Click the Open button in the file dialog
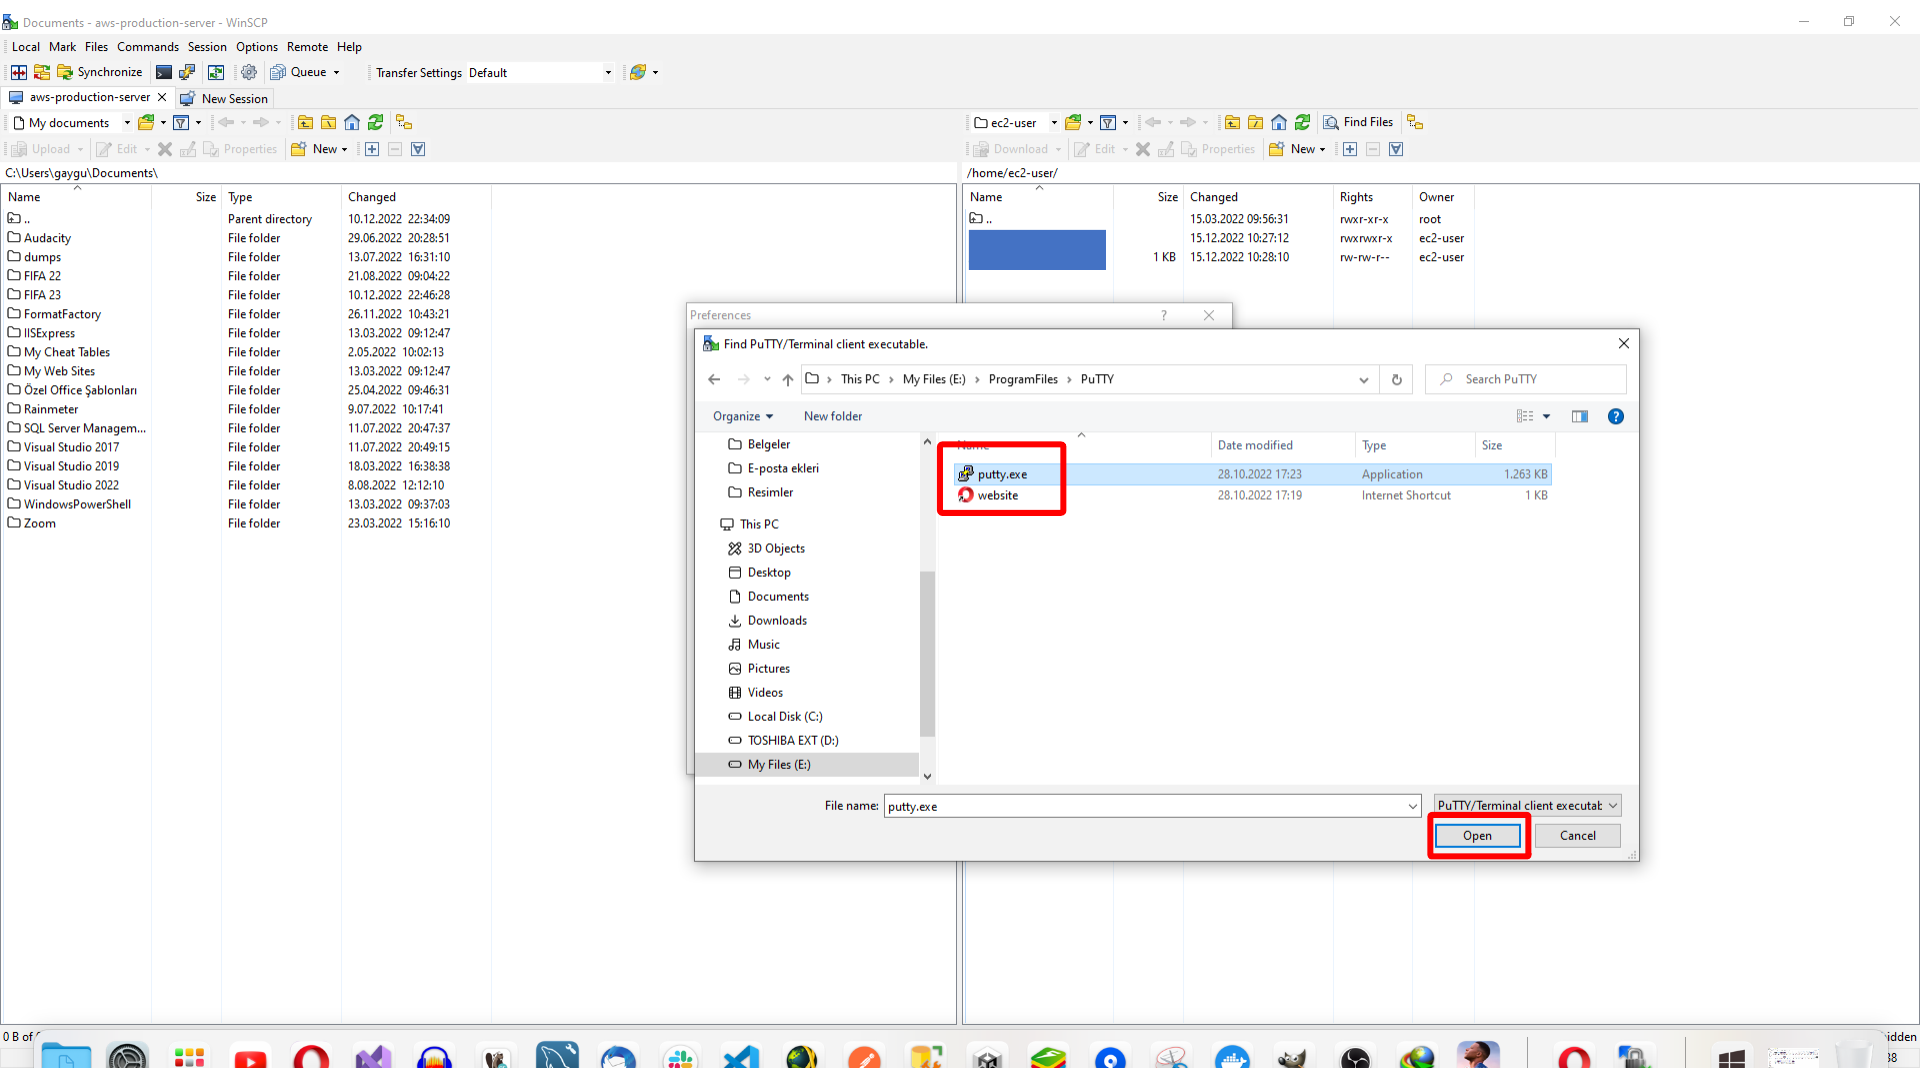This screenshot has height=1080, width=1921. tap(1477, 836)
